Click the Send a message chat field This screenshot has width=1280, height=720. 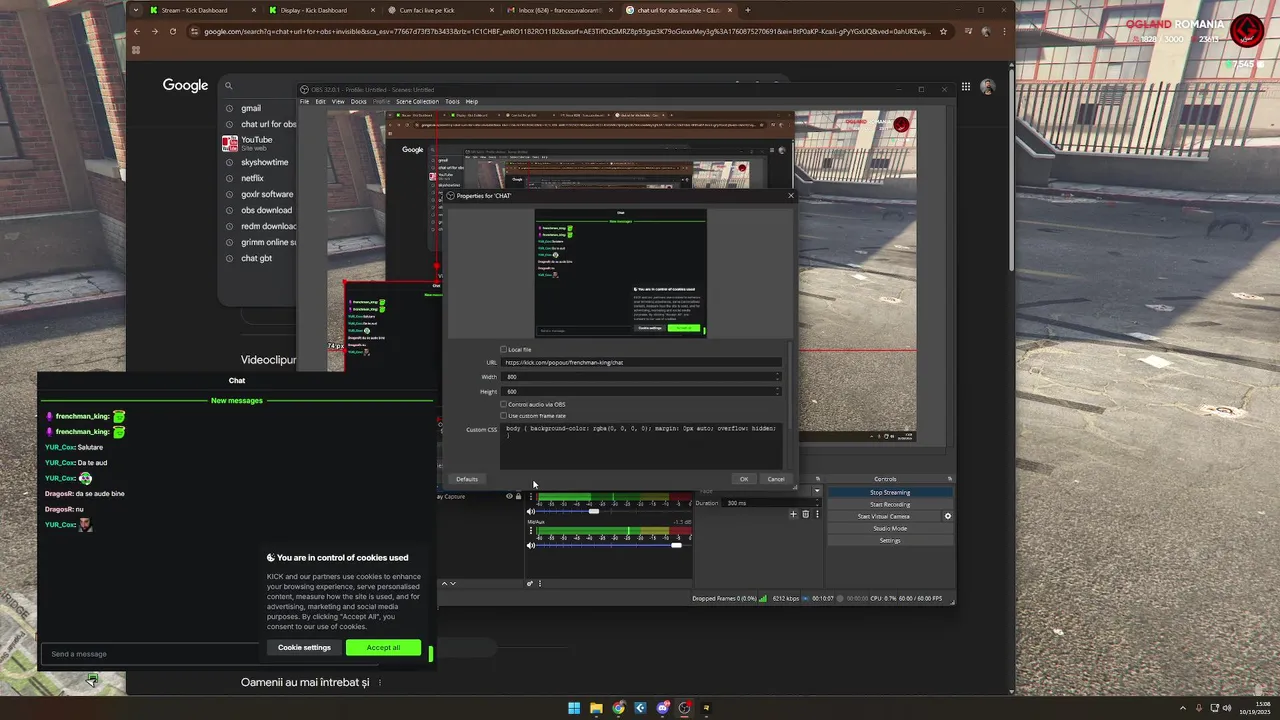[150, 654]
